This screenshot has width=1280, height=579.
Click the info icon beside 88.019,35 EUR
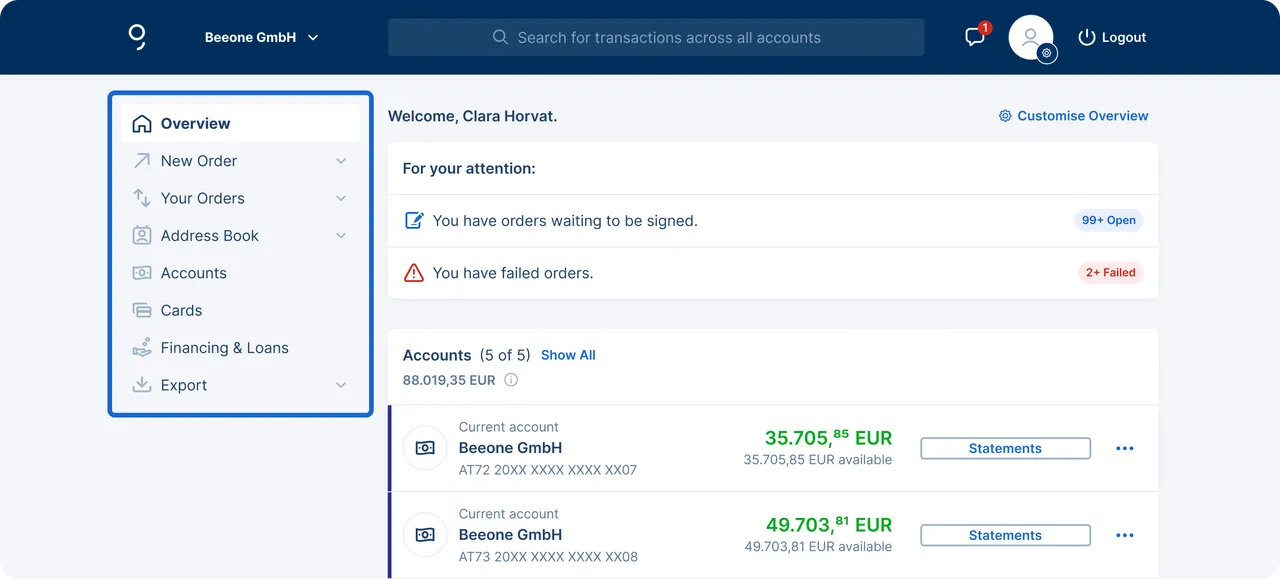coord(511,380)
